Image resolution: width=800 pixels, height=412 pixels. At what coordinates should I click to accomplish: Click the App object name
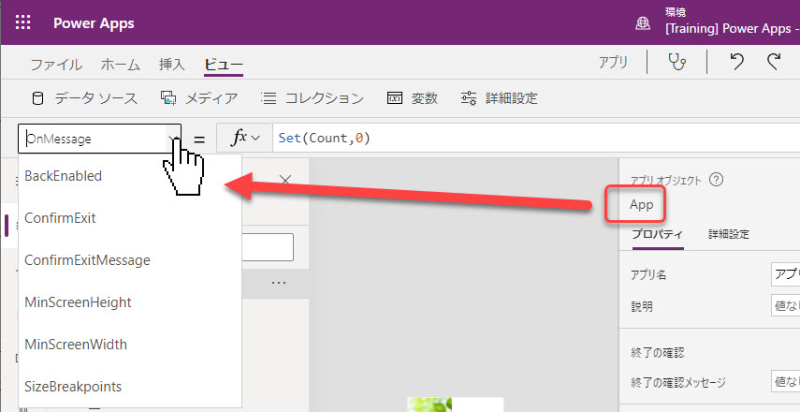pyautogui.click(x=641, y=205)
